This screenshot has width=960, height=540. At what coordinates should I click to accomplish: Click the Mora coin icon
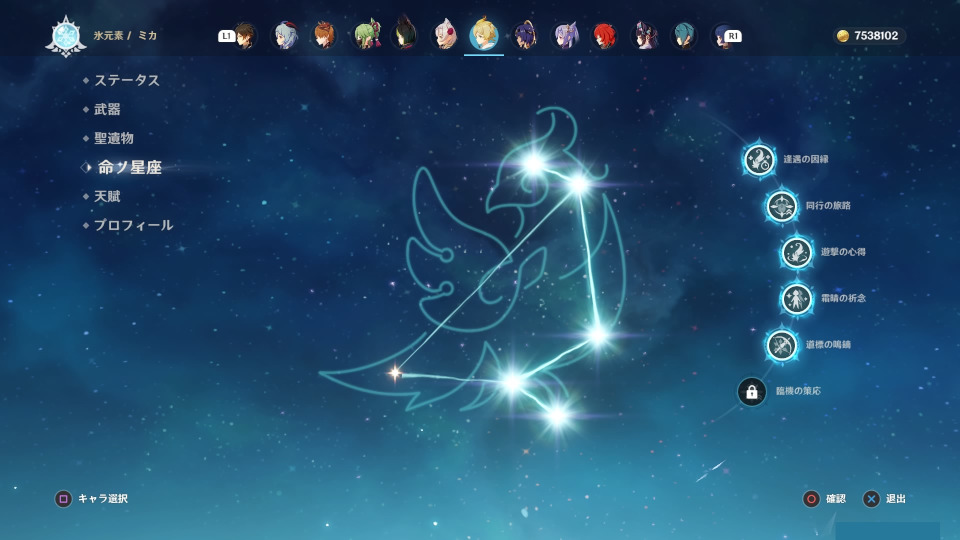[x=843, y=36]
